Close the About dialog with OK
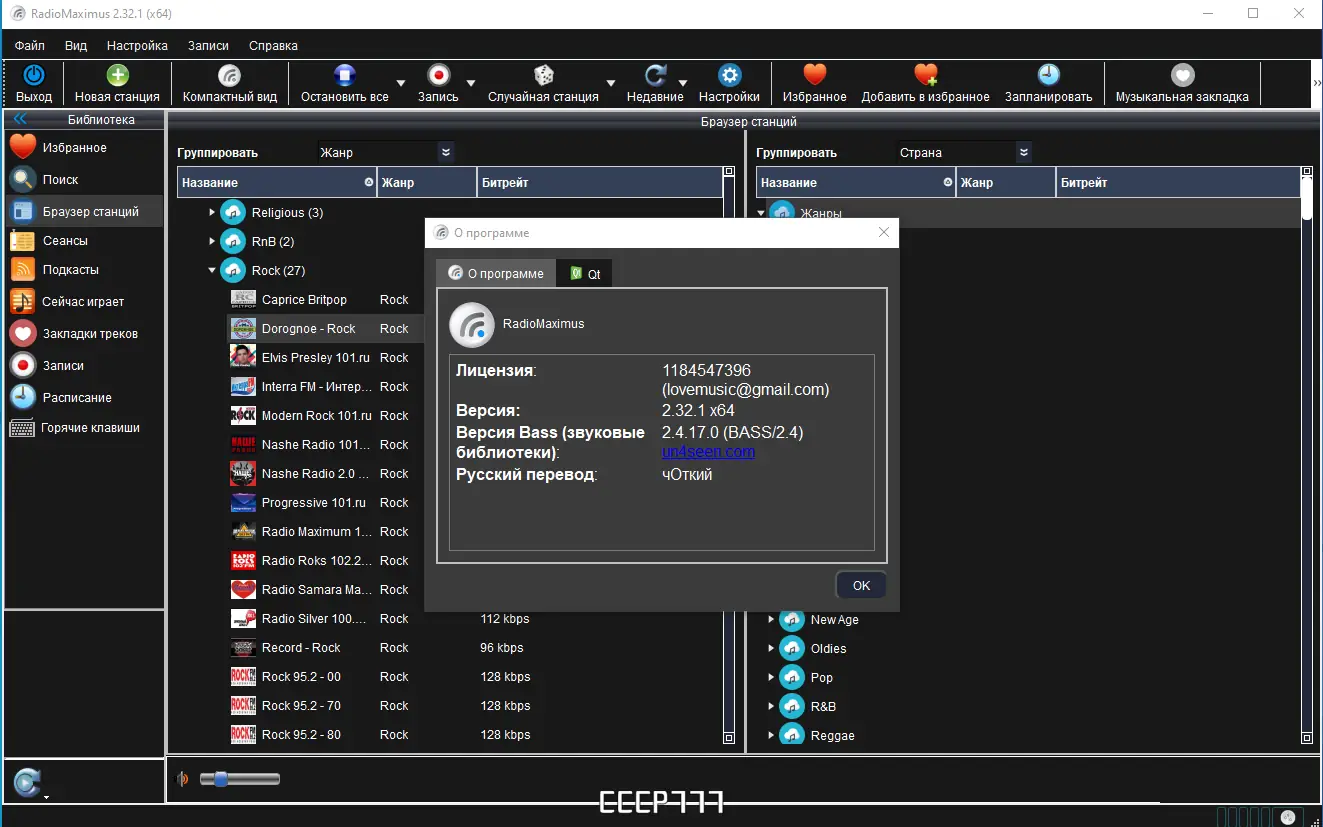The width and height of the screenshot is (1323, 827). pyautogui.click(x=860, y=585)
